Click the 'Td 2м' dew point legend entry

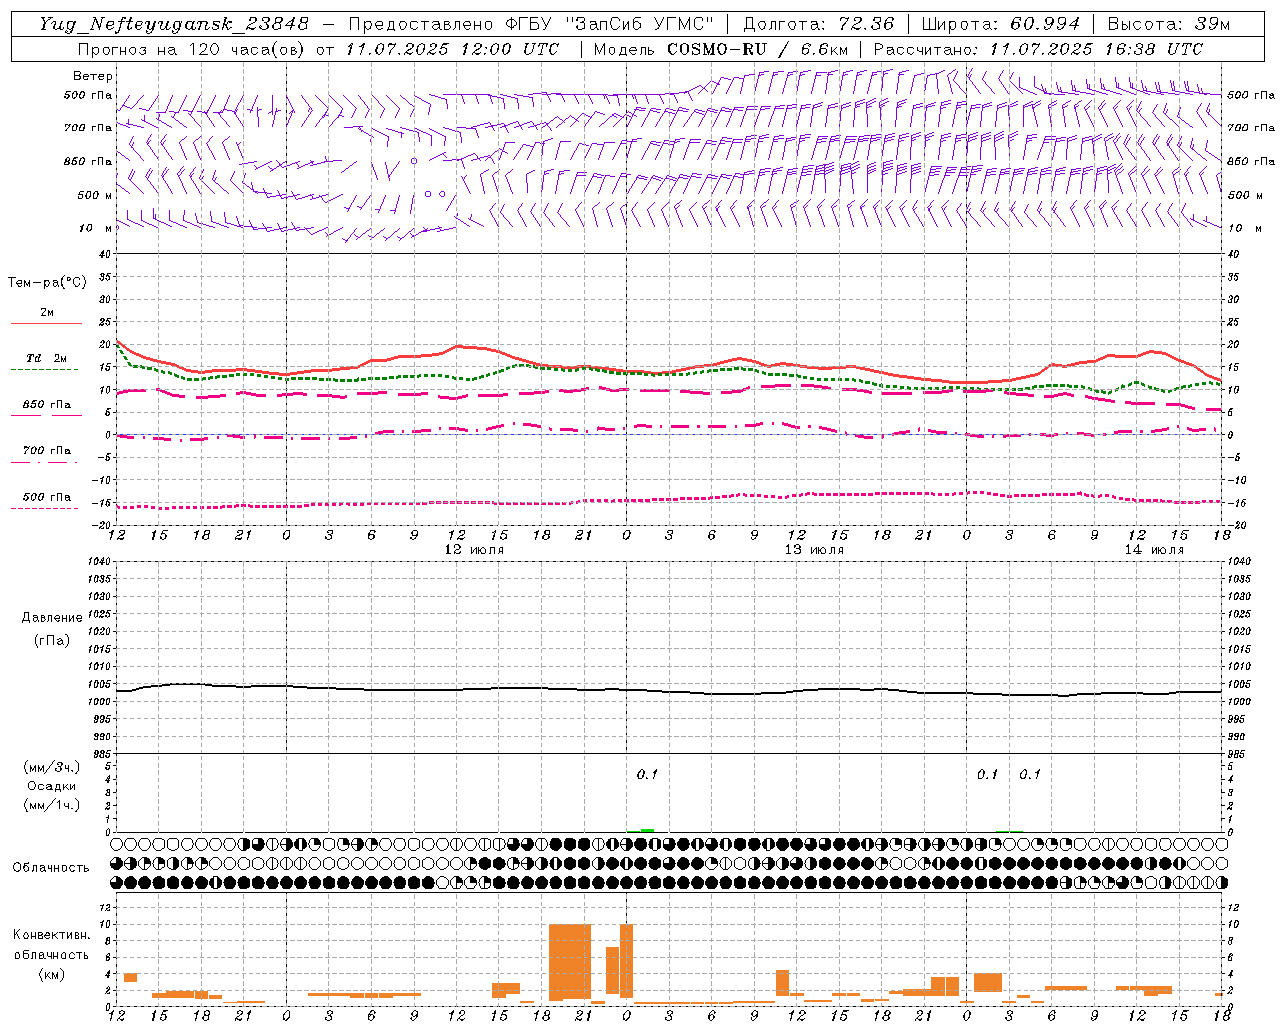coord(46,358)
